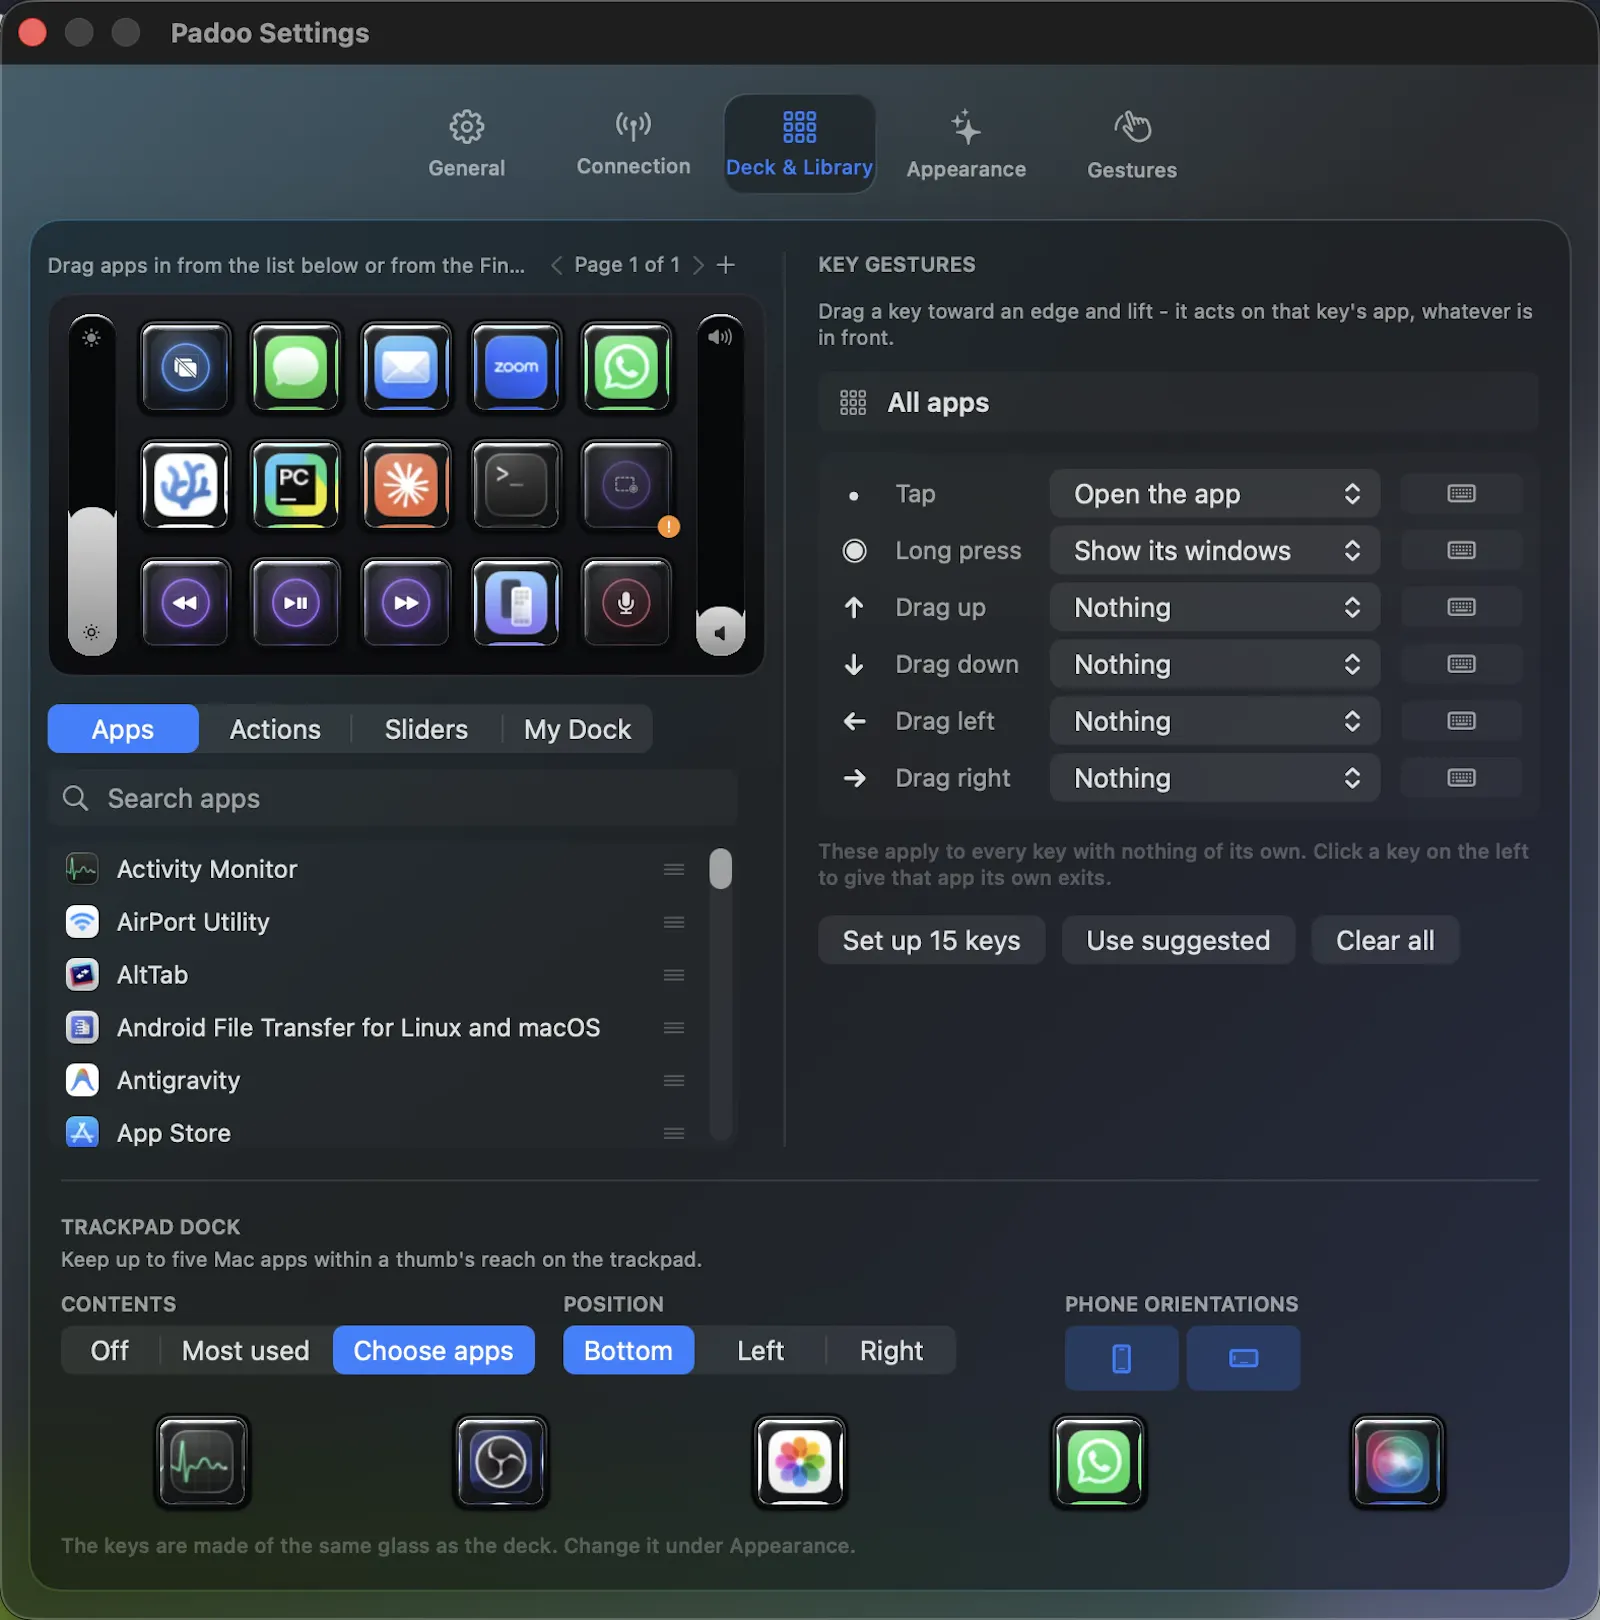Image resolution: width=1600 pixels, height=1620 pixels.
Task: Set trackpad dock contents to Off
Action: (x=110, y=1351)
